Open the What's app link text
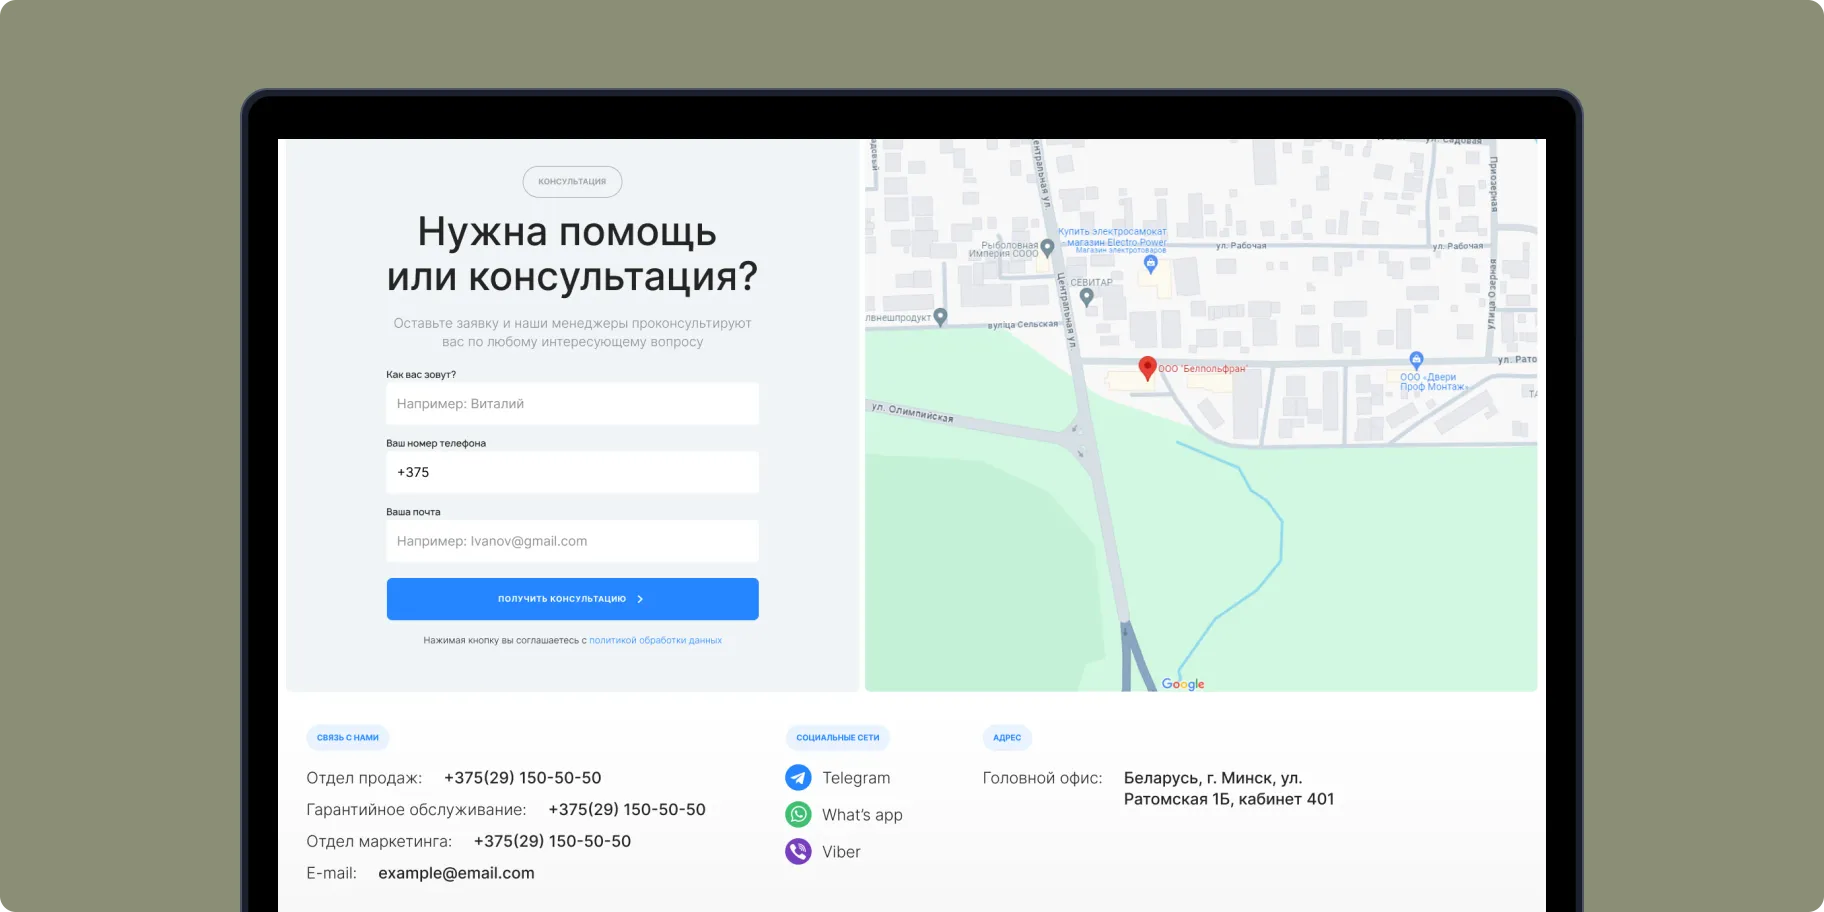The width and height of the screenshot is (1824, 912). 862,815
